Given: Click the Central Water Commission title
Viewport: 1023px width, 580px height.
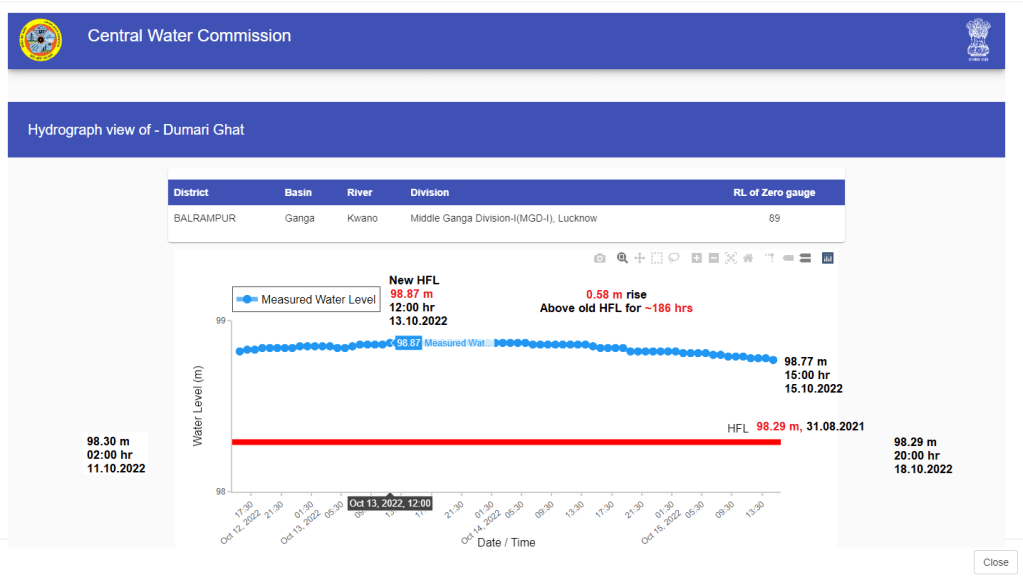Looking at the screenshot, I should pos(189,36).
